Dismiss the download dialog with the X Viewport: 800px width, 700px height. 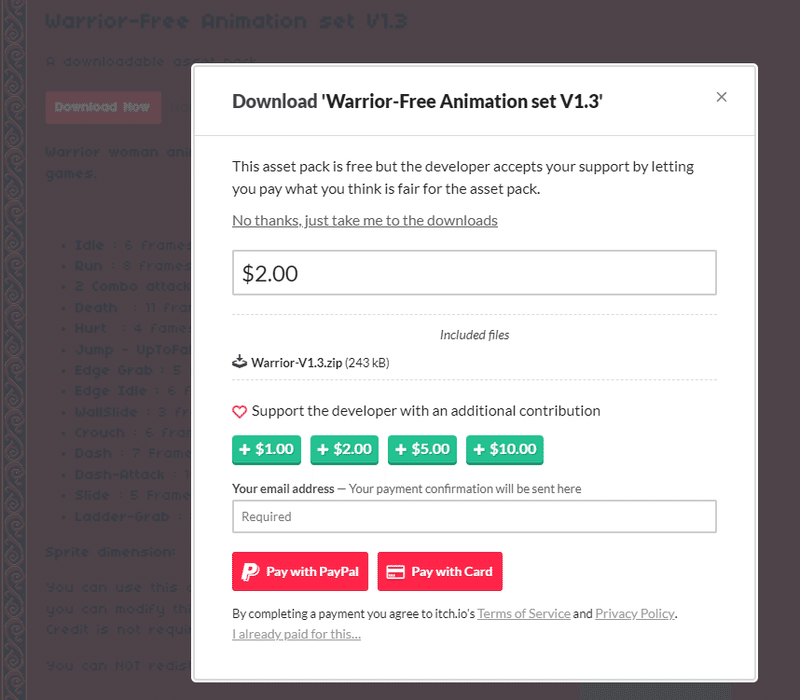(x=722, y=97)
